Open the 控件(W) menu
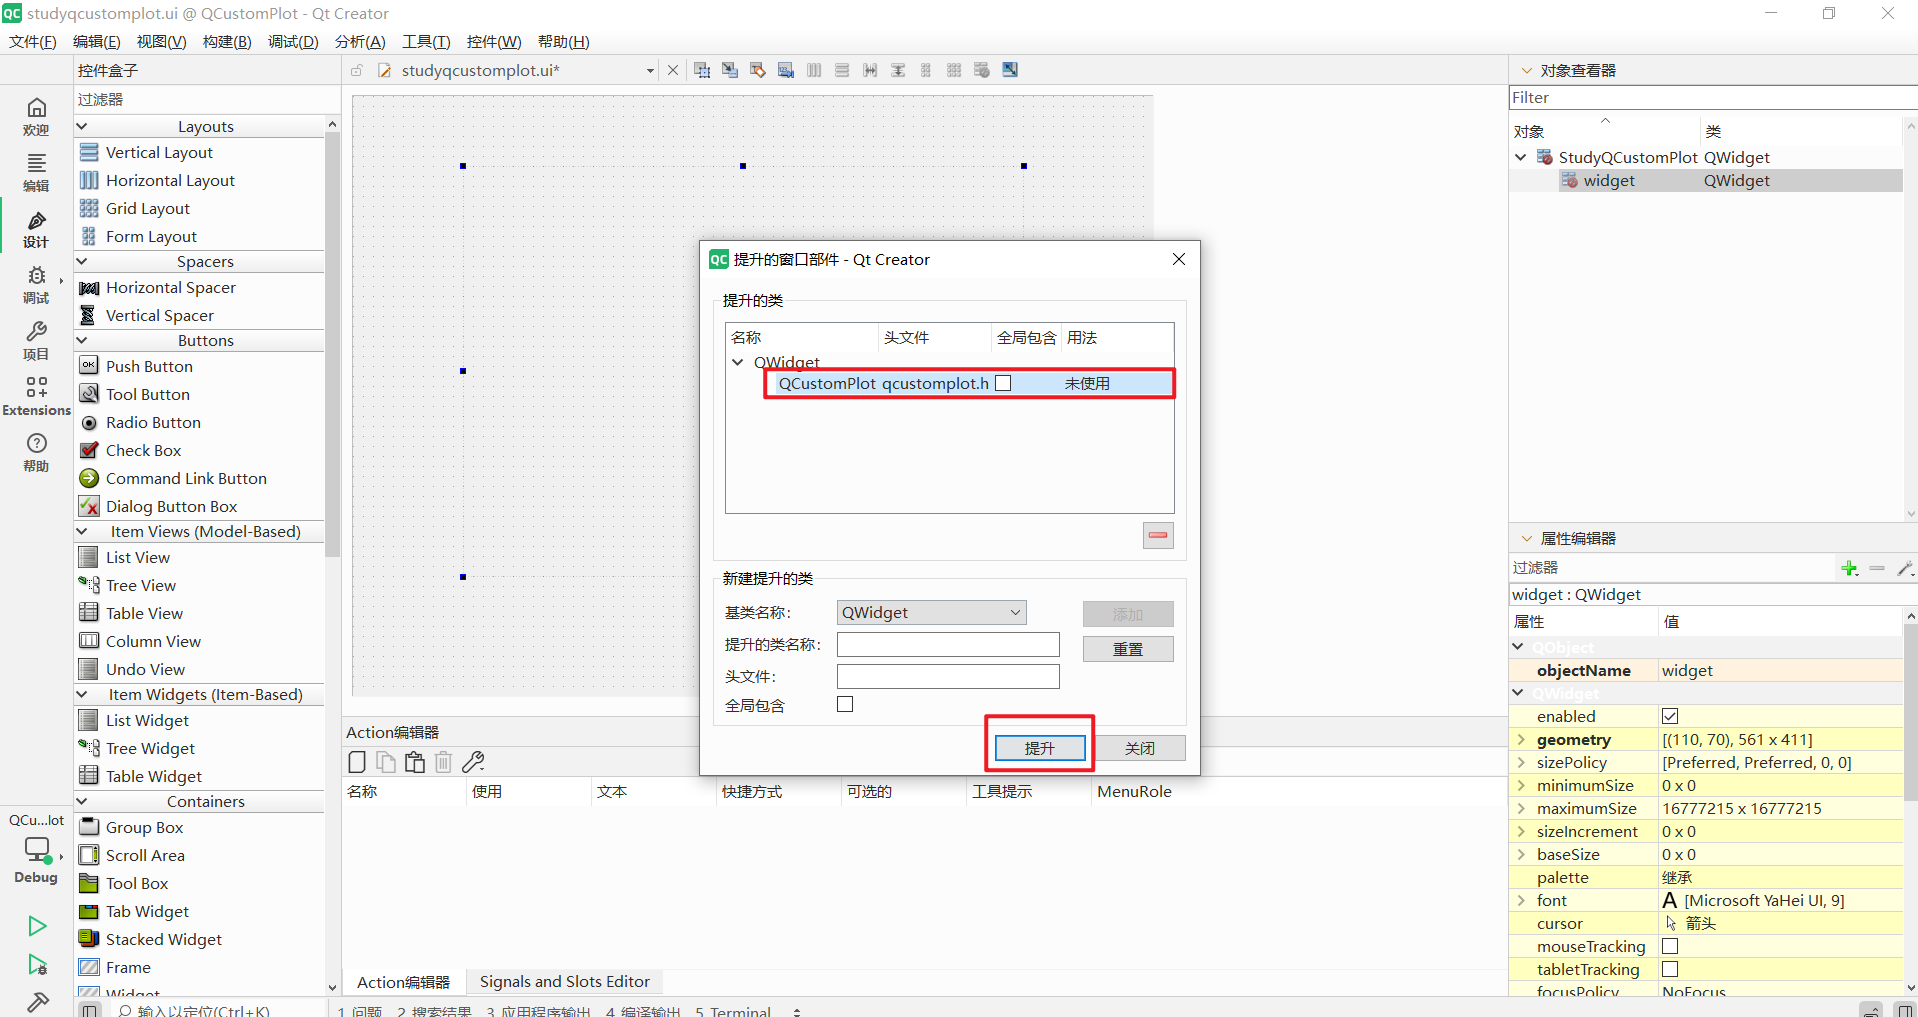The image size is (1918, 1017). 494,42
